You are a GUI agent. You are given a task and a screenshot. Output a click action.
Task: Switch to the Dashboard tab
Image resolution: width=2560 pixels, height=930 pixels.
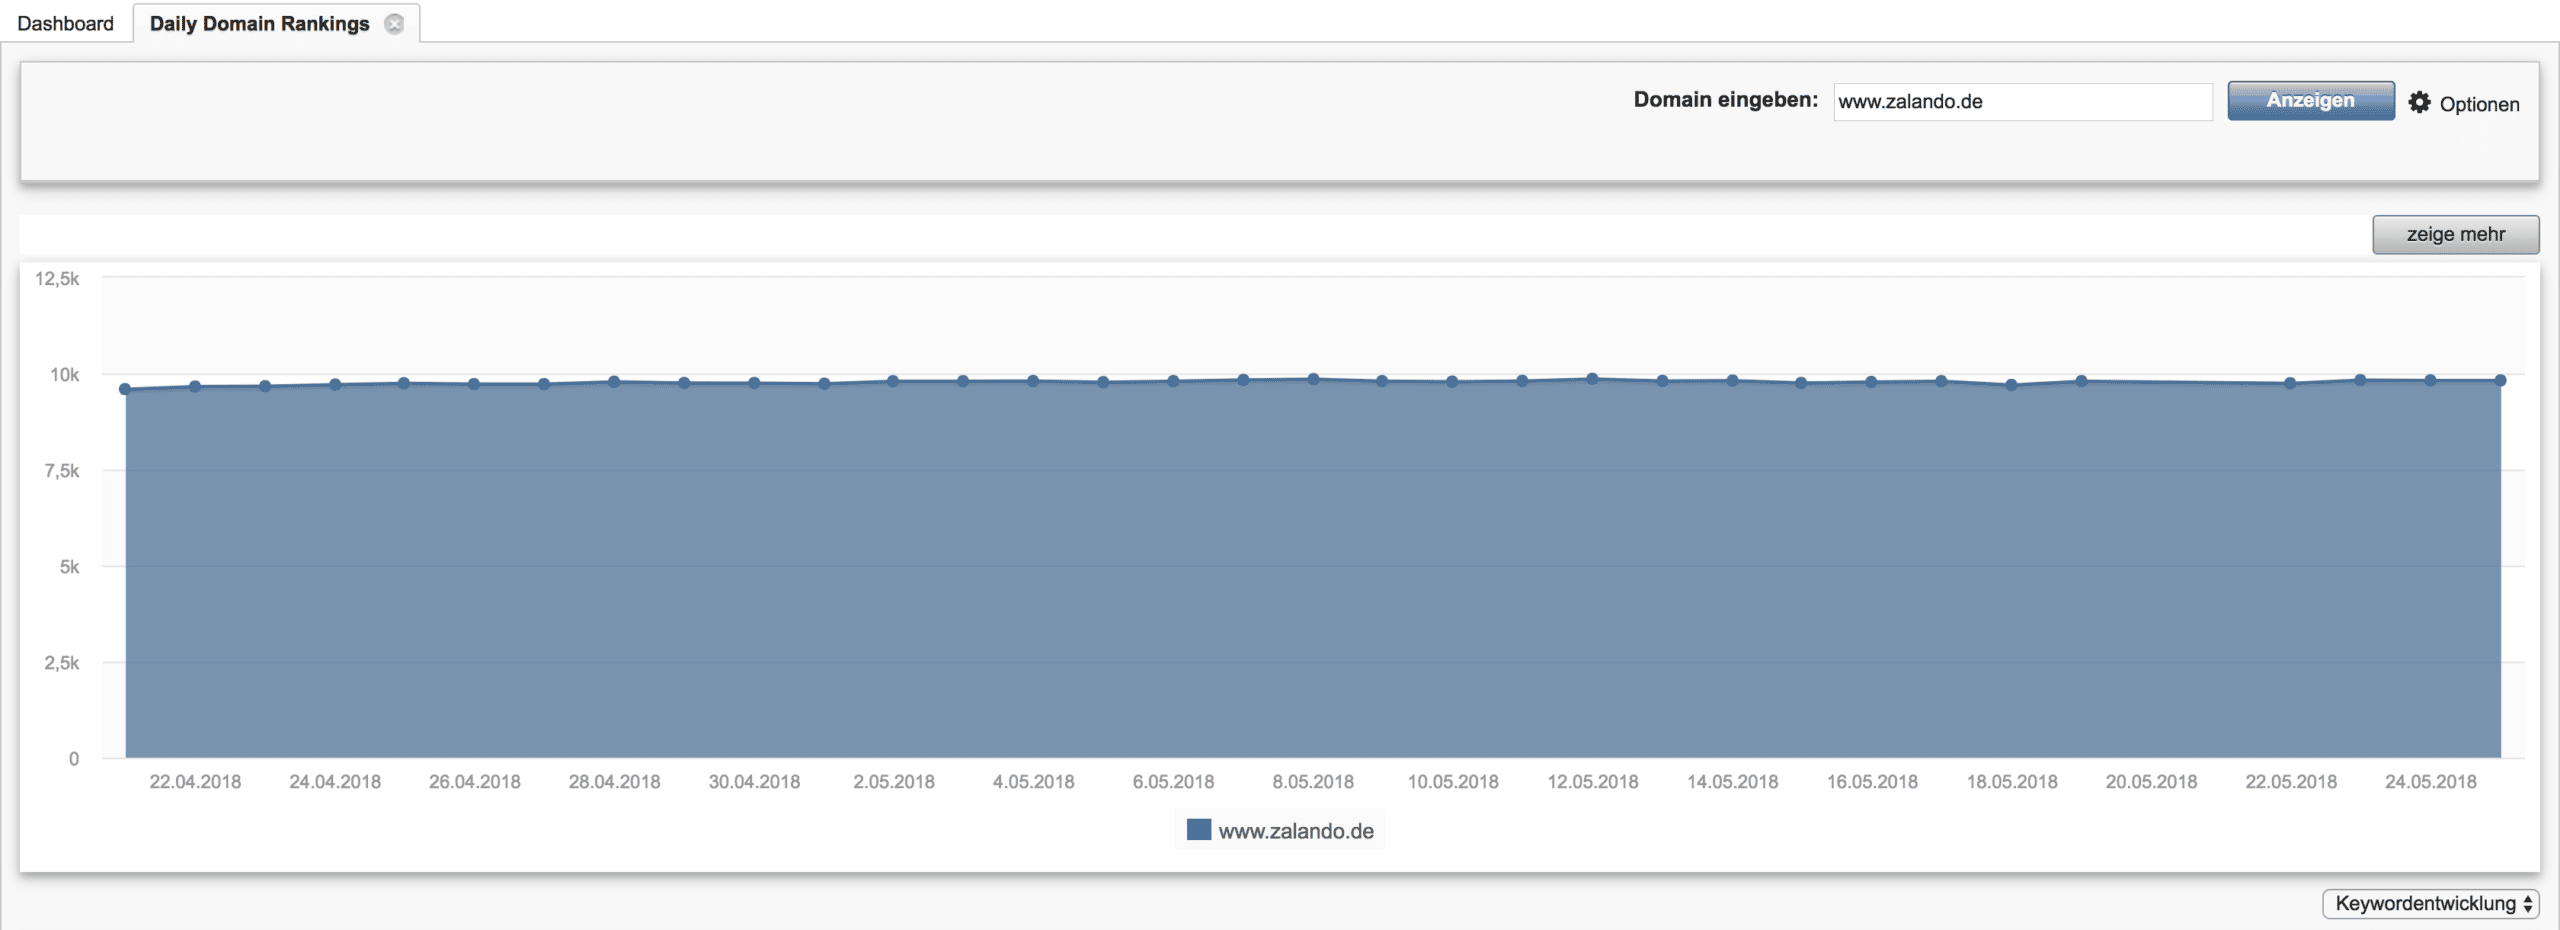click(x=66, y=23)
